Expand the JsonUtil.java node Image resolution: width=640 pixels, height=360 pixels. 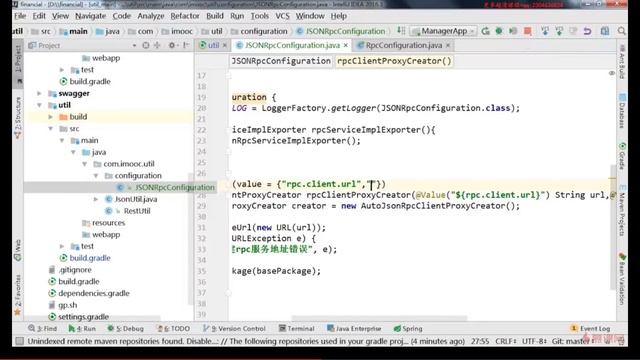pyautogui.click(x=96, y=199)
